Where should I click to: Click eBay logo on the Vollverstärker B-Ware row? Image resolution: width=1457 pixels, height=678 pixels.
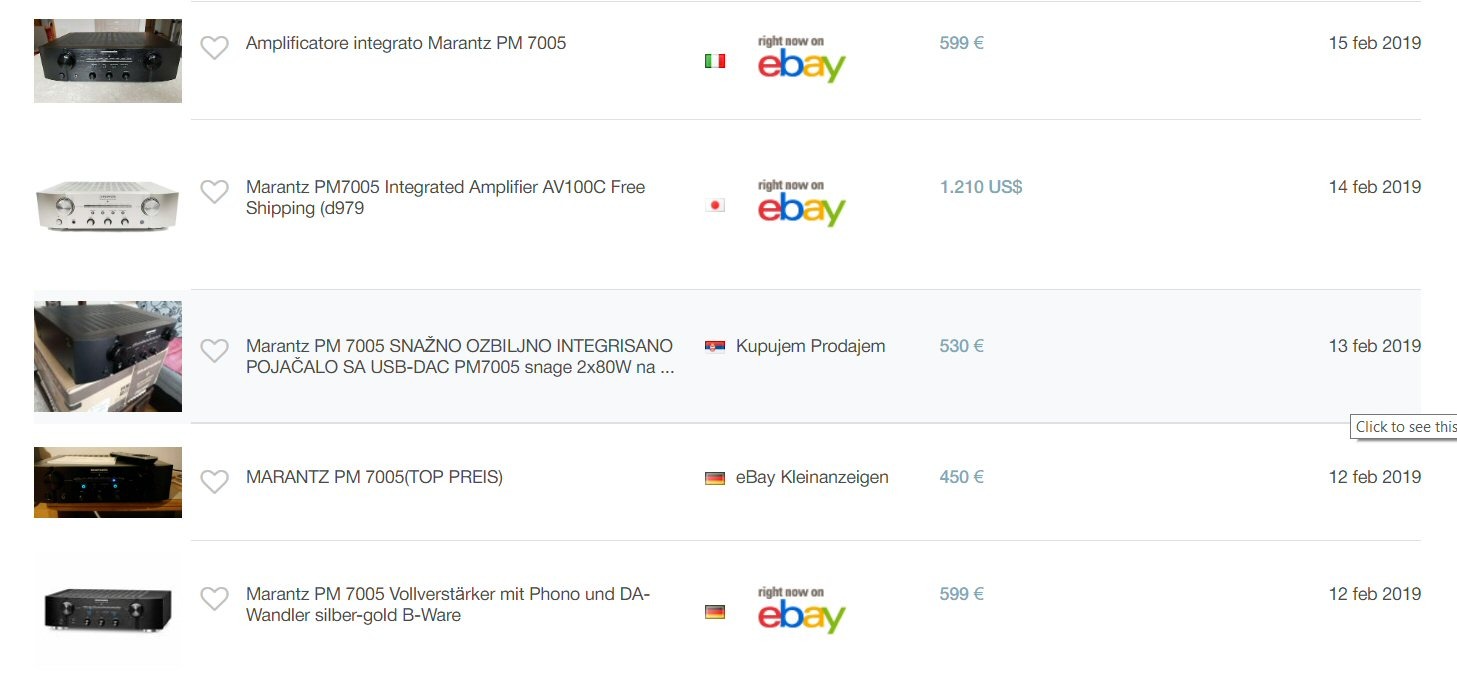801,611
